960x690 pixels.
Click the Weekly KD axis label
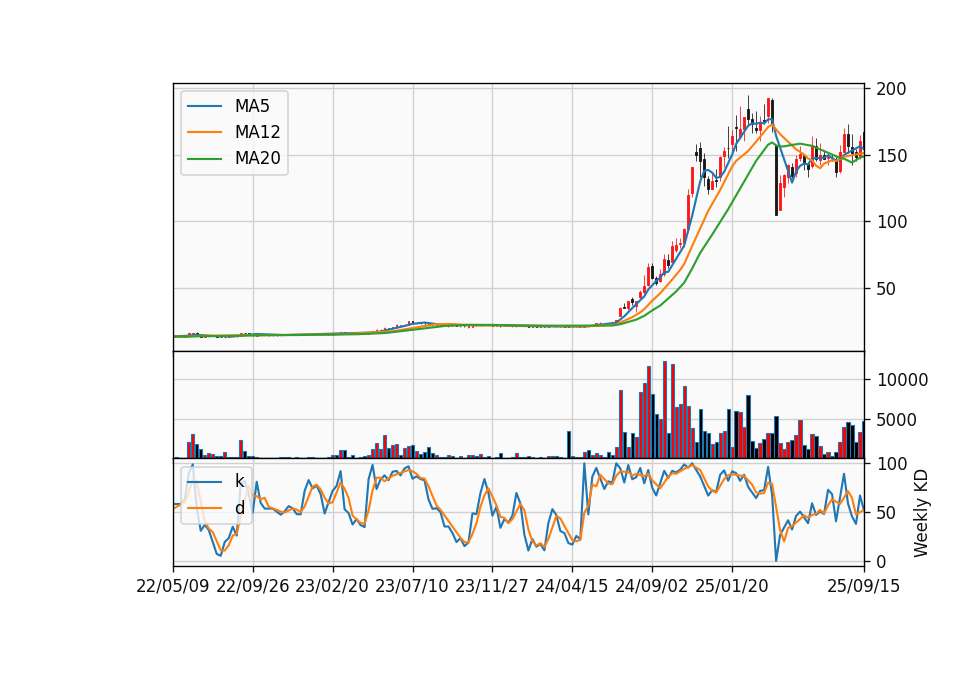[921, 513]
